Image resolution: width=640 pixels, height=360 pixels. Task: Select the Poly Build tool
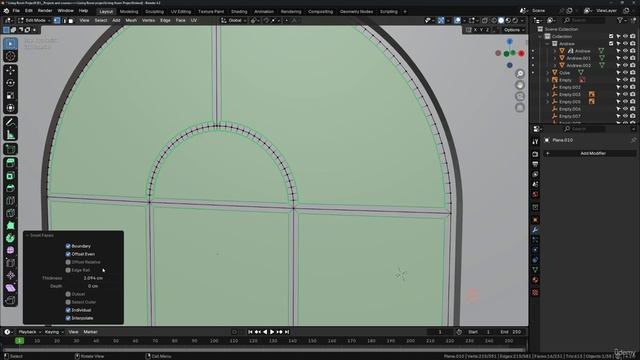(11, 225)
